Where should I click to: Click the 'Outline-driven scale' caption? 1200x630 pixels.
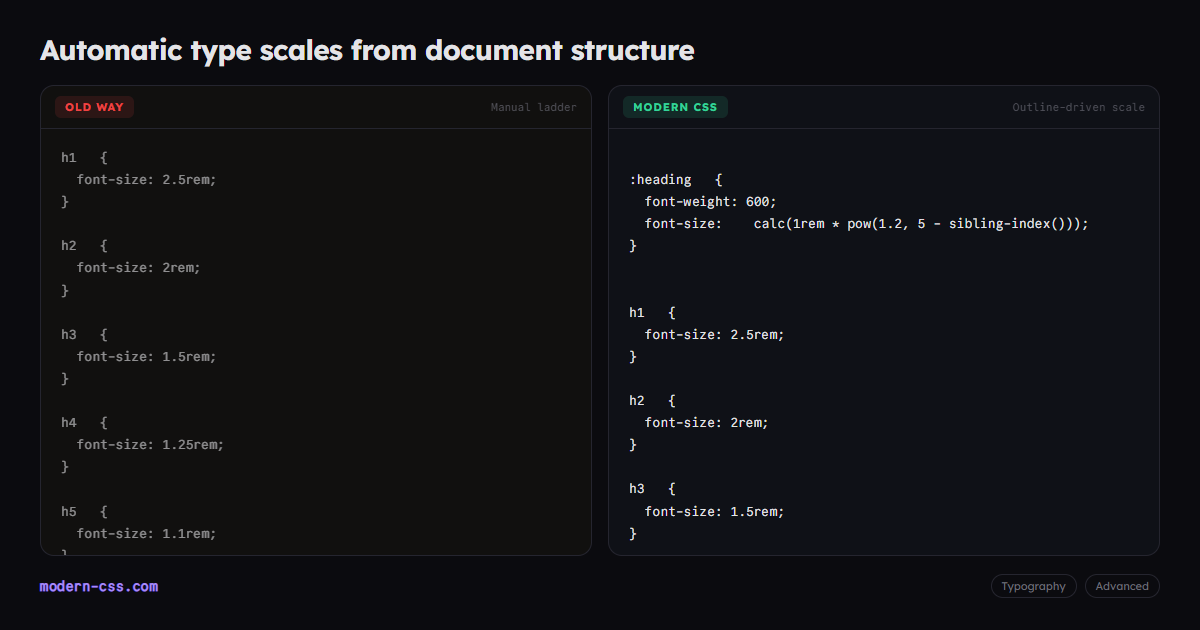[1078, 107]
